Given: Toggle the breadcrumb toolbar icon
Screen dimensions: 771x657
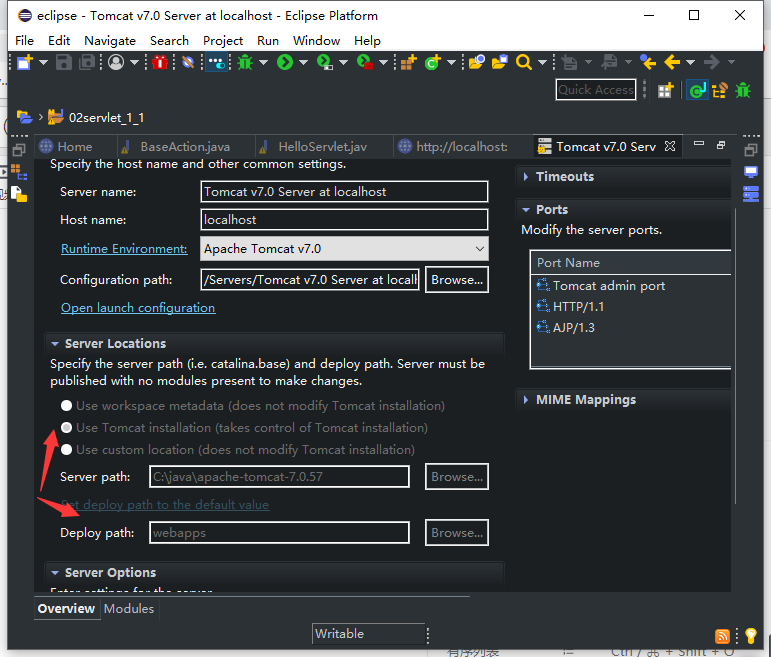Looking at the screenshot, I should 216,62.
